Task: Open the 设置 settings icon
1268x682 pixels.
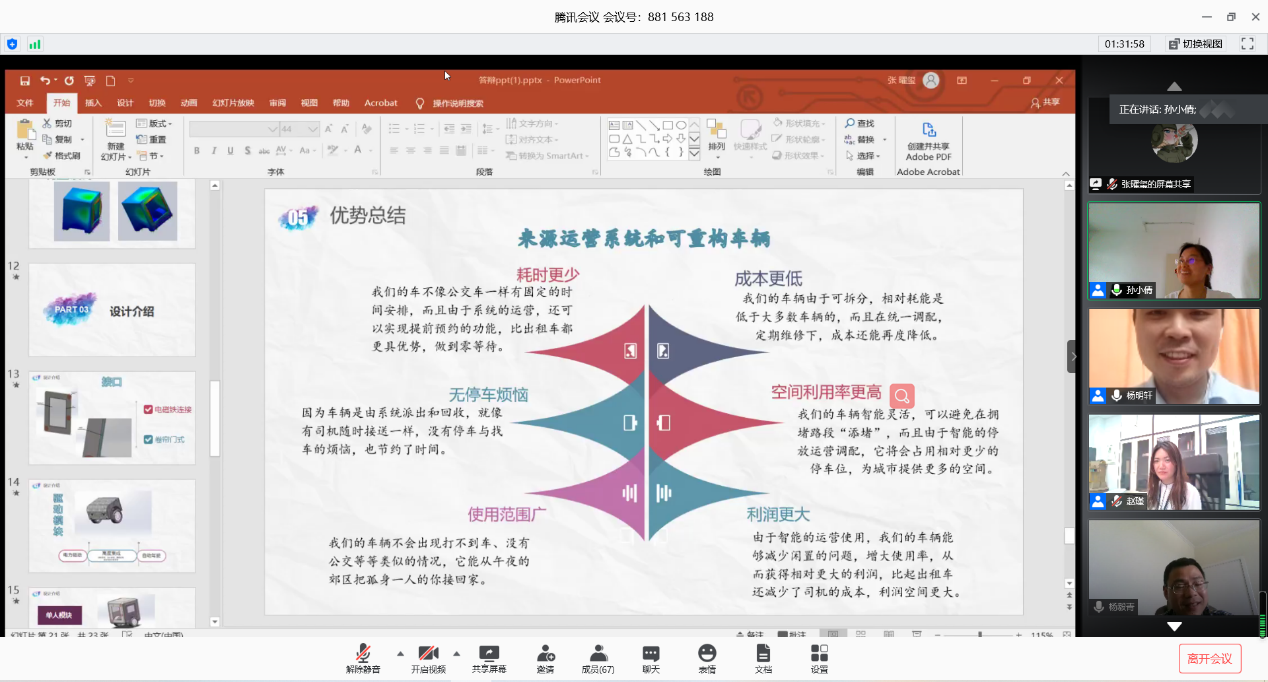Action: pyautogui.click(x=819, y=656)
